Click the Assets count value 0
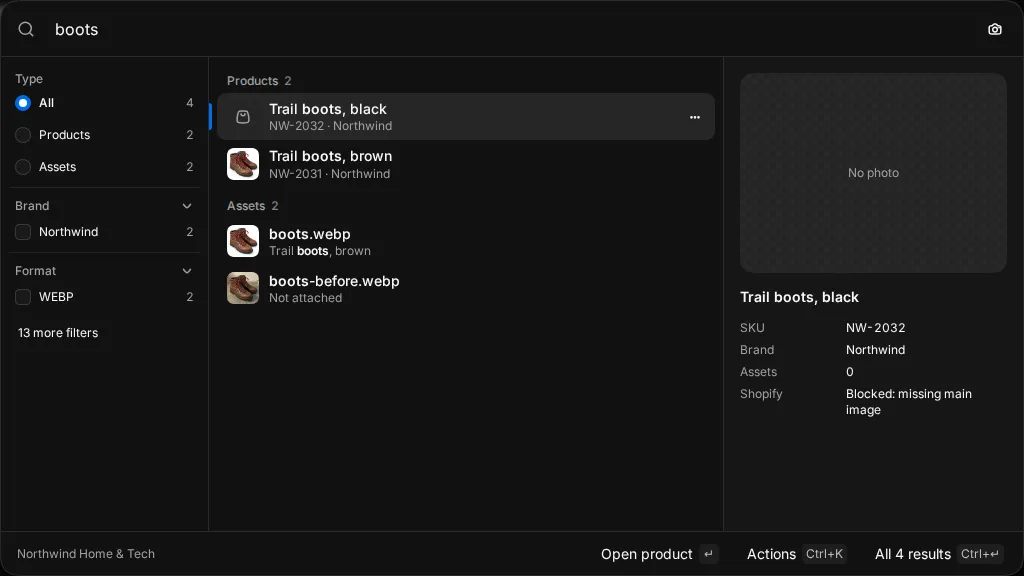1024x576 pixels. click(850, 372)
